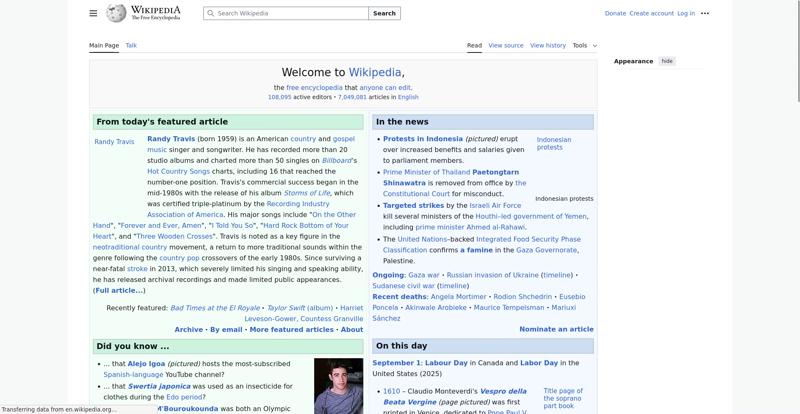
Task: Open the anyone can edit link
Action: pos(385,88)
